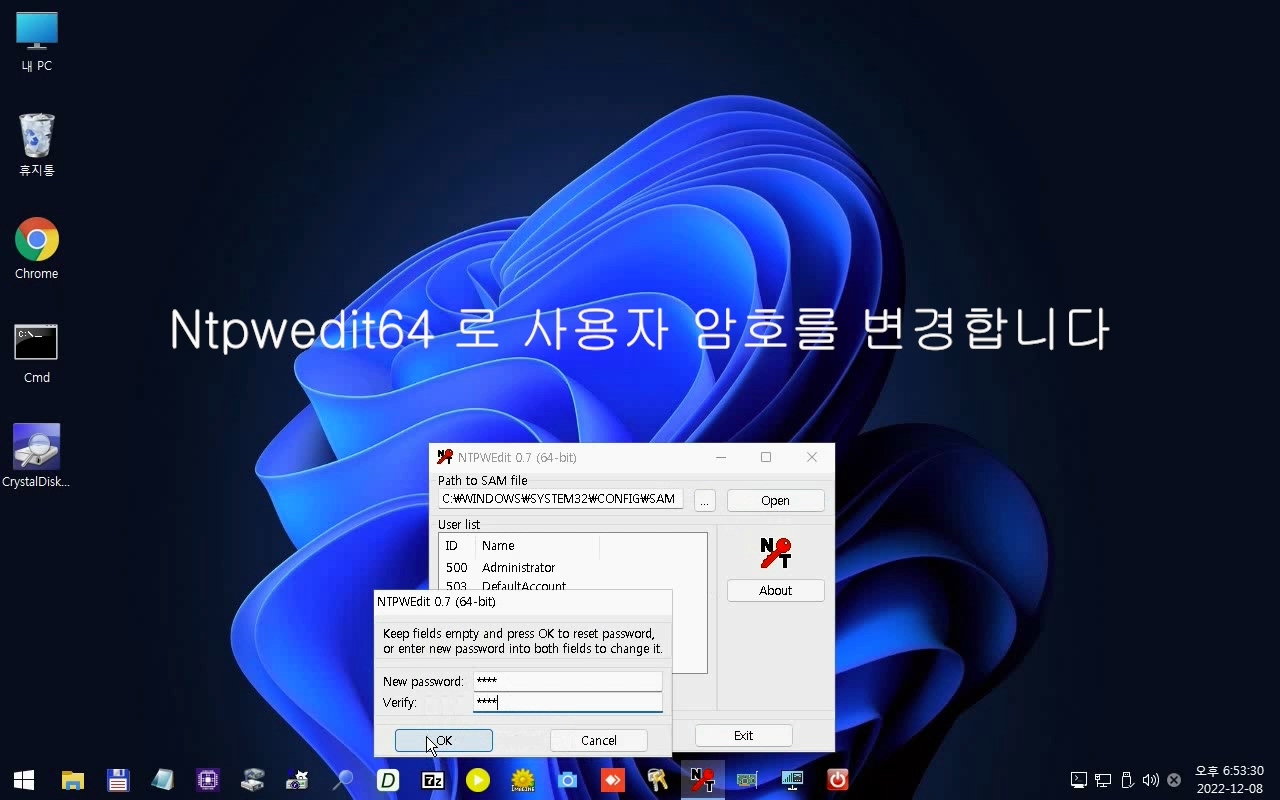Screen dimensions: 1280x800
Task: Click the browse '...' button for SAM path
Action: coord(705,500)
